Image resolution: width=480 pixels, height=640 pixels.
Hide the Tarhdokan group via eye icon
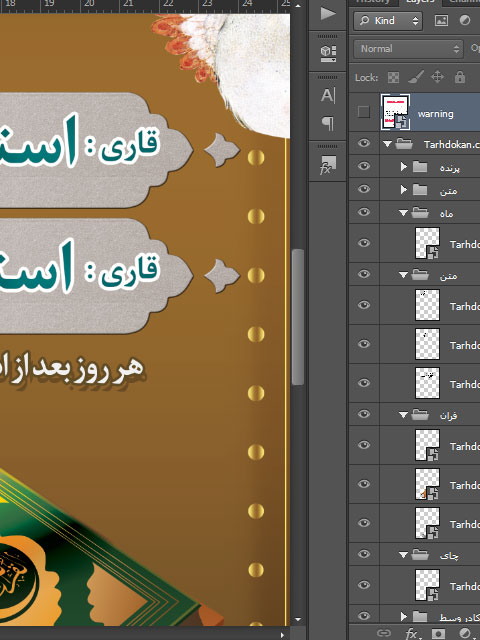(x=364, y=143)
